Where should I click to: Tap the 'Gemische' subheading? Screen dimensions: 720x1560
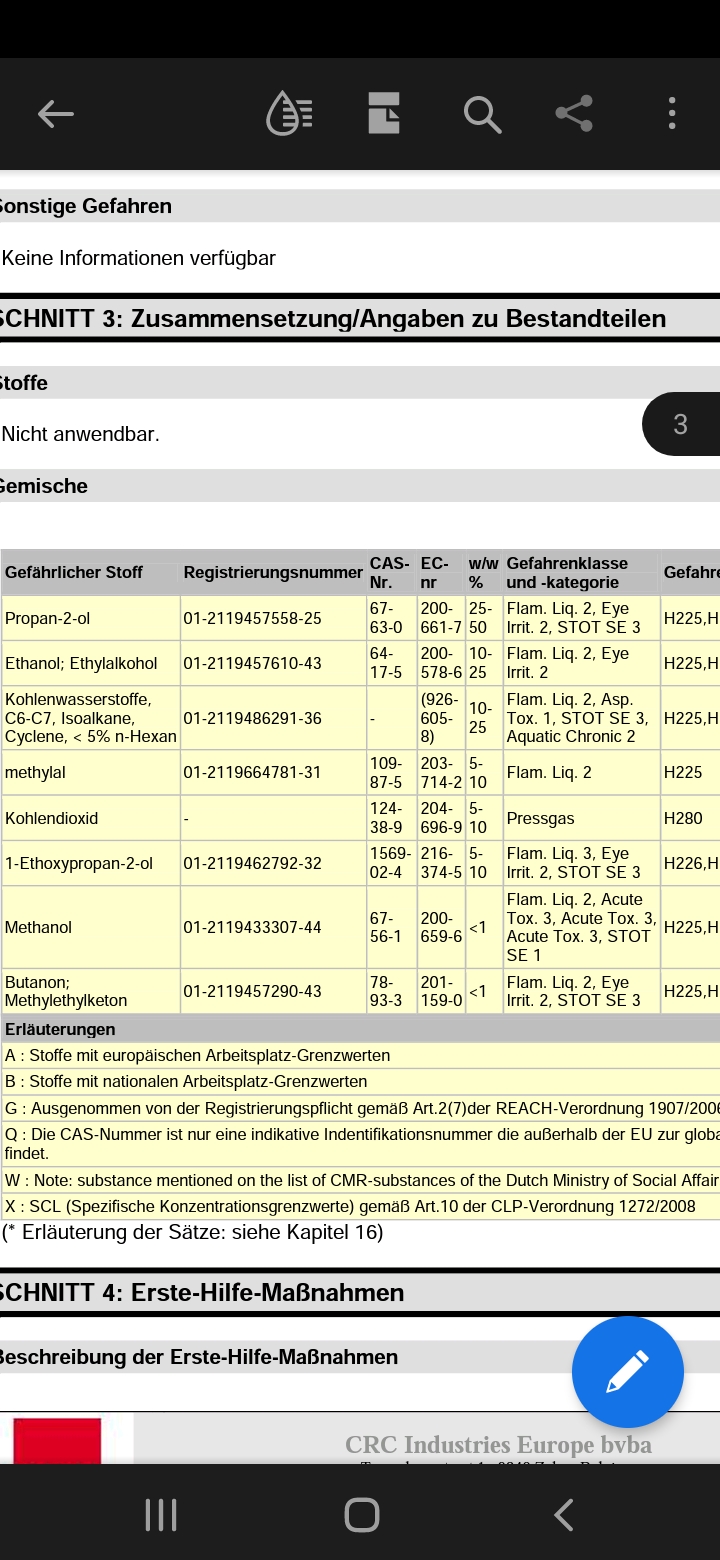tap(44, 486)
